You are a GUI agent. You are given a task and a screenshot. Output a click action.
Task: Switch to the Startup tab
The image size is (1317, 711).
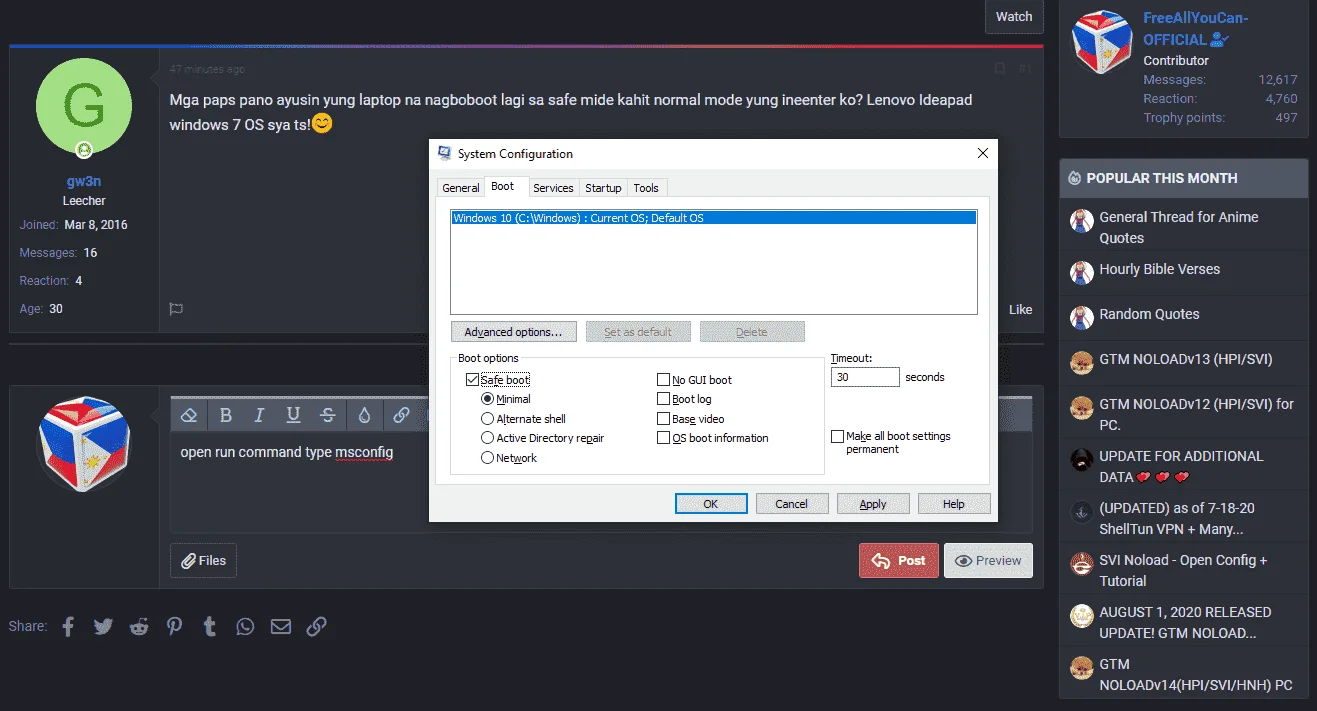pos(603,188)
